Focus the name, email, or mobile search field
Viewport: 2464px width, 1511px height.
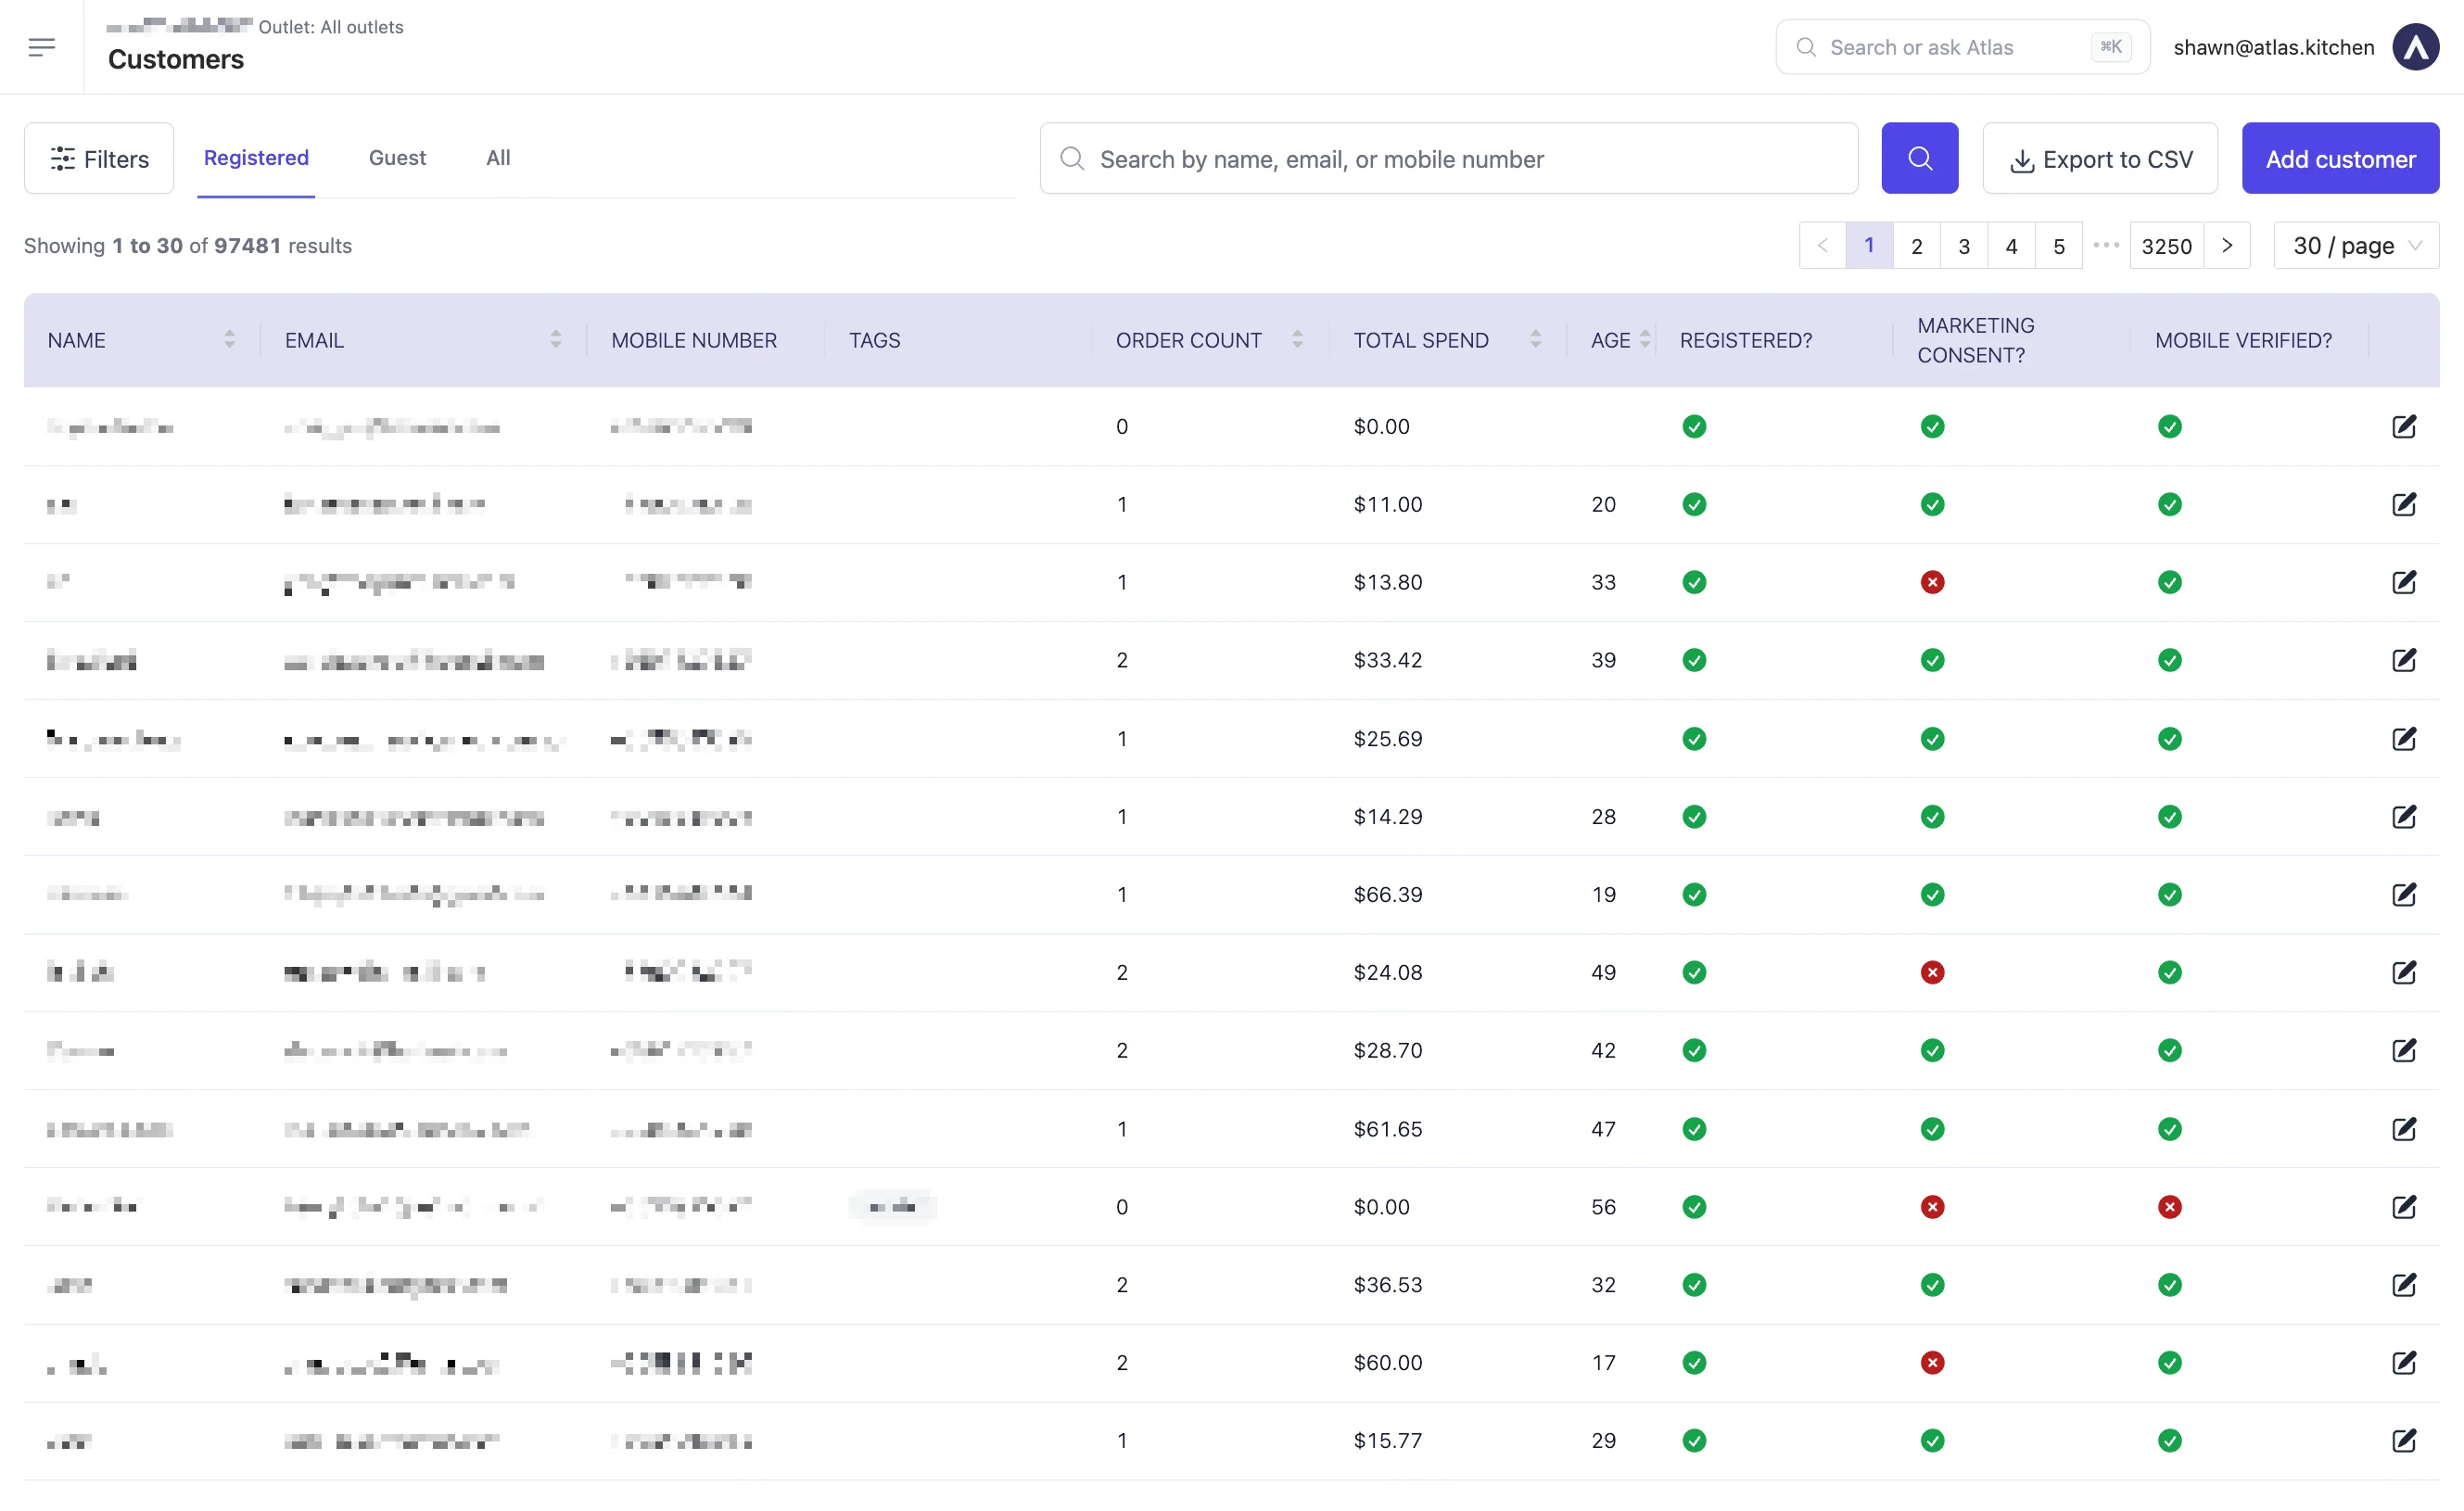coord(1448,158)
